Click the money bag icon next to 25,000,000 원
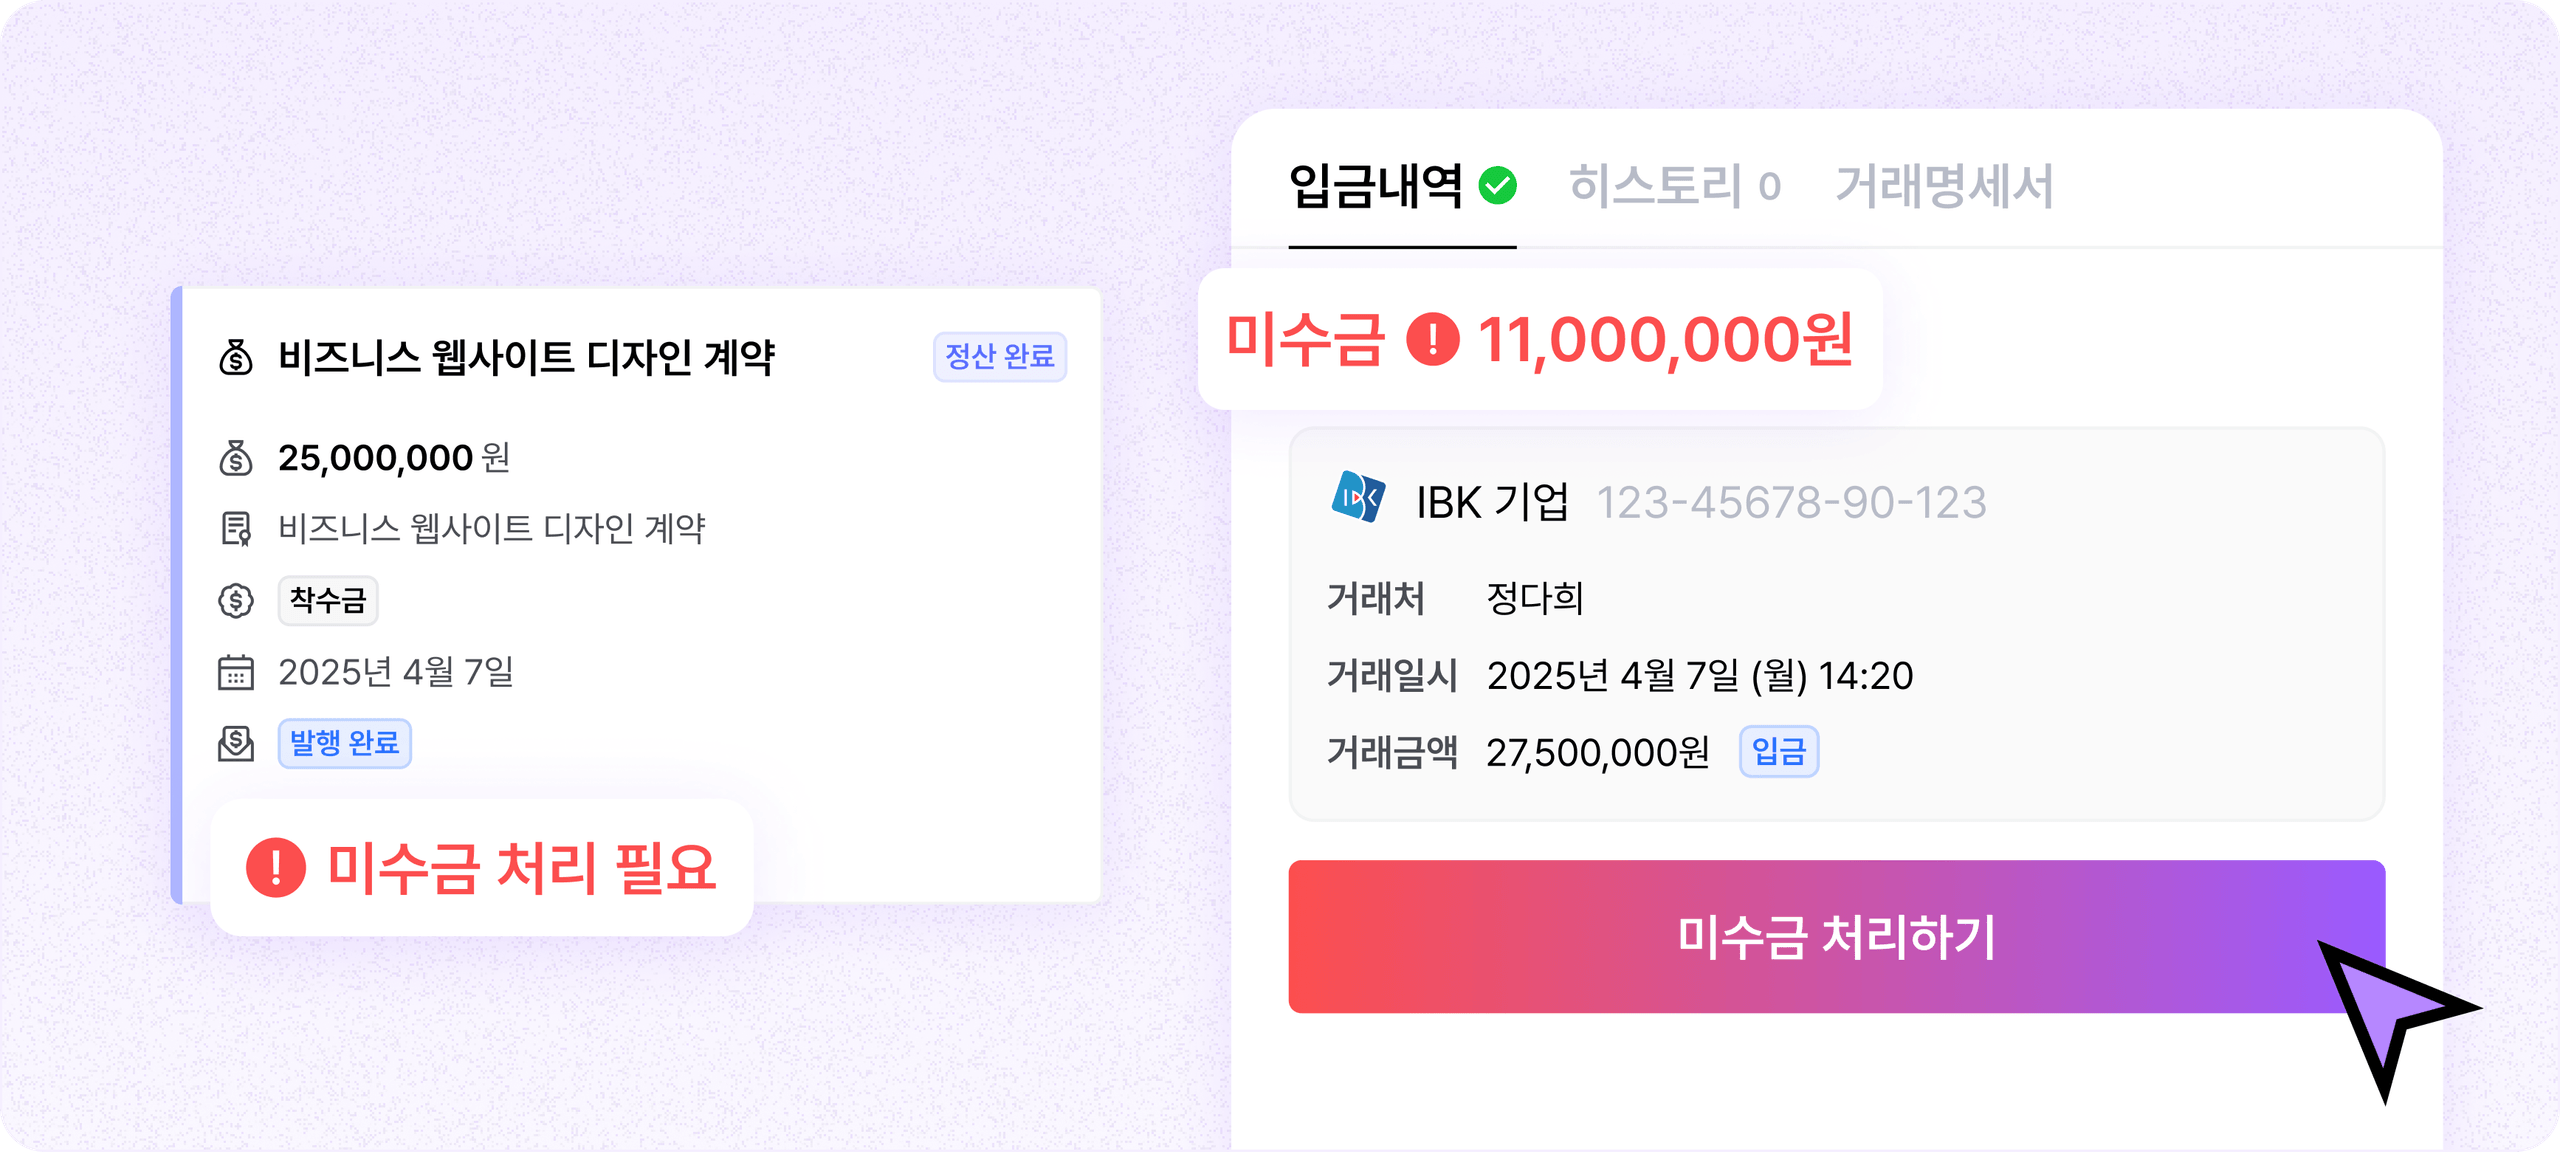Viewport: 2560px width, 1152px height. (236, 458)
